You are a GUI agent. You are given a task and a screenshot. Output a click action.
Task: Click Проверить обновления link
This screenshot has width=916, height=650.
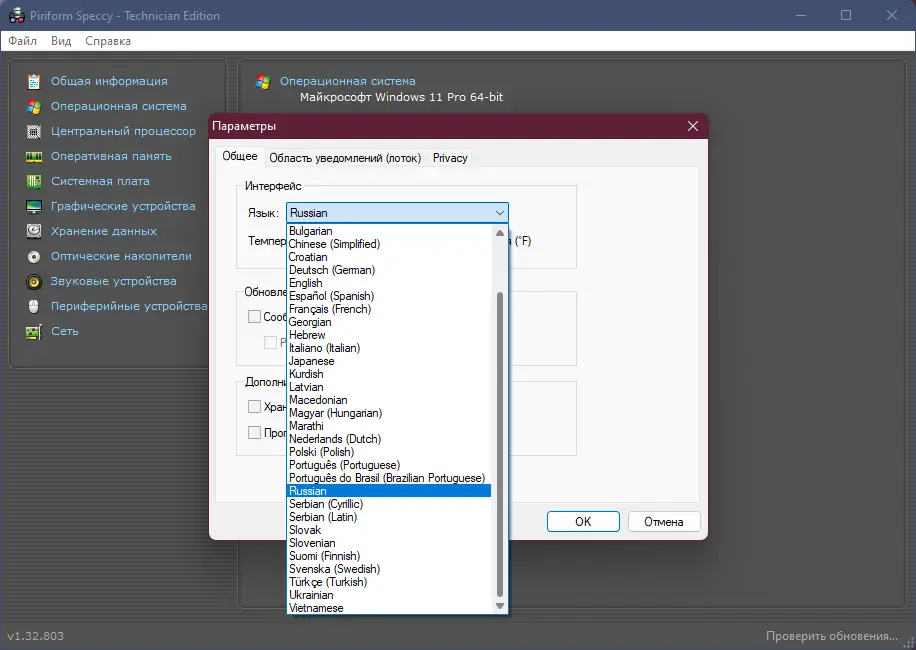tap(831, 636)
